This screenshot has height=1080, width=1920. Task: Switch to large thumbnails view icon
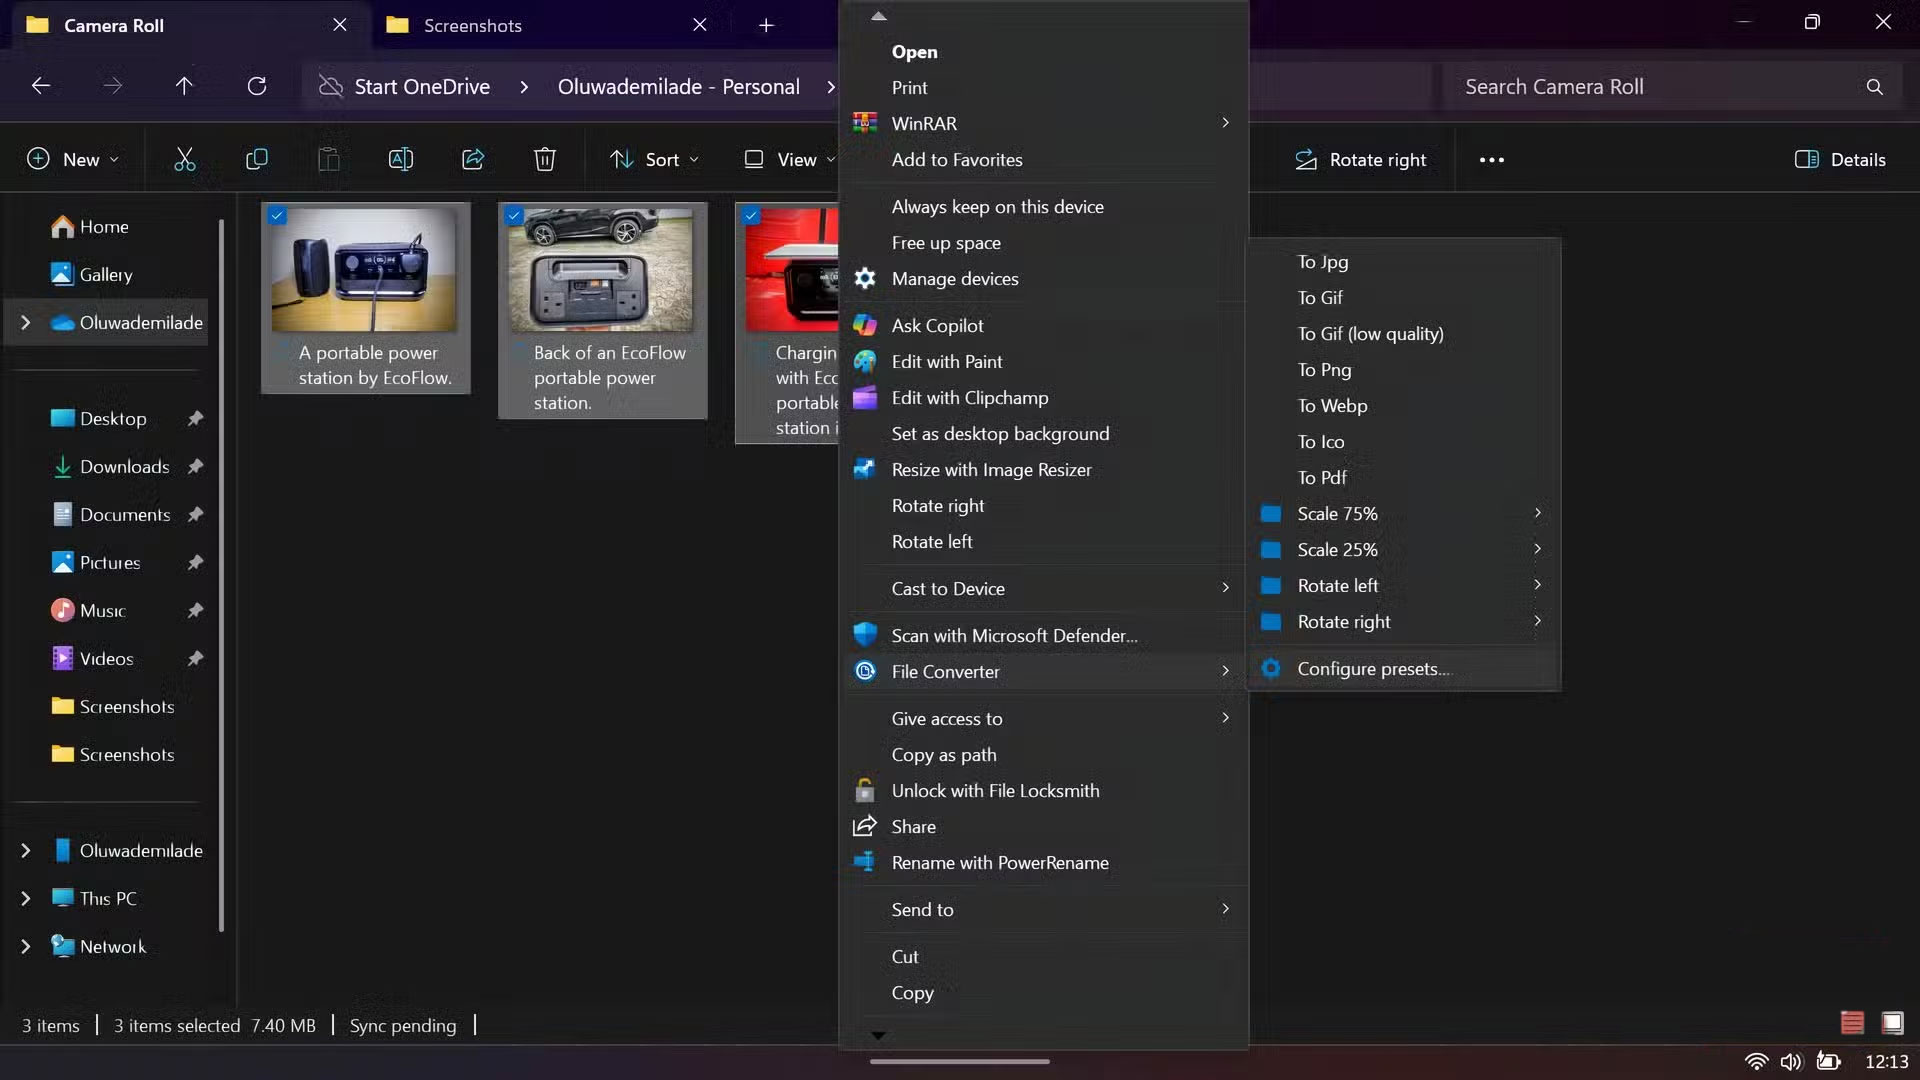(x=1892, y=1022)
